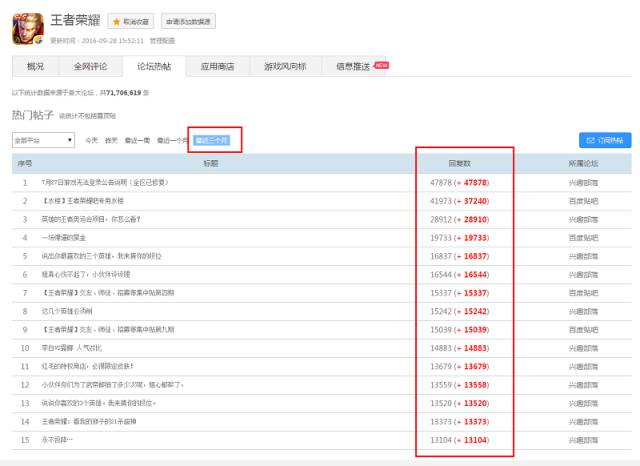Open row 9 【王者荣耀】 post title
The width and height of the screenshot is (640, 466).
(x=108, y=329)
